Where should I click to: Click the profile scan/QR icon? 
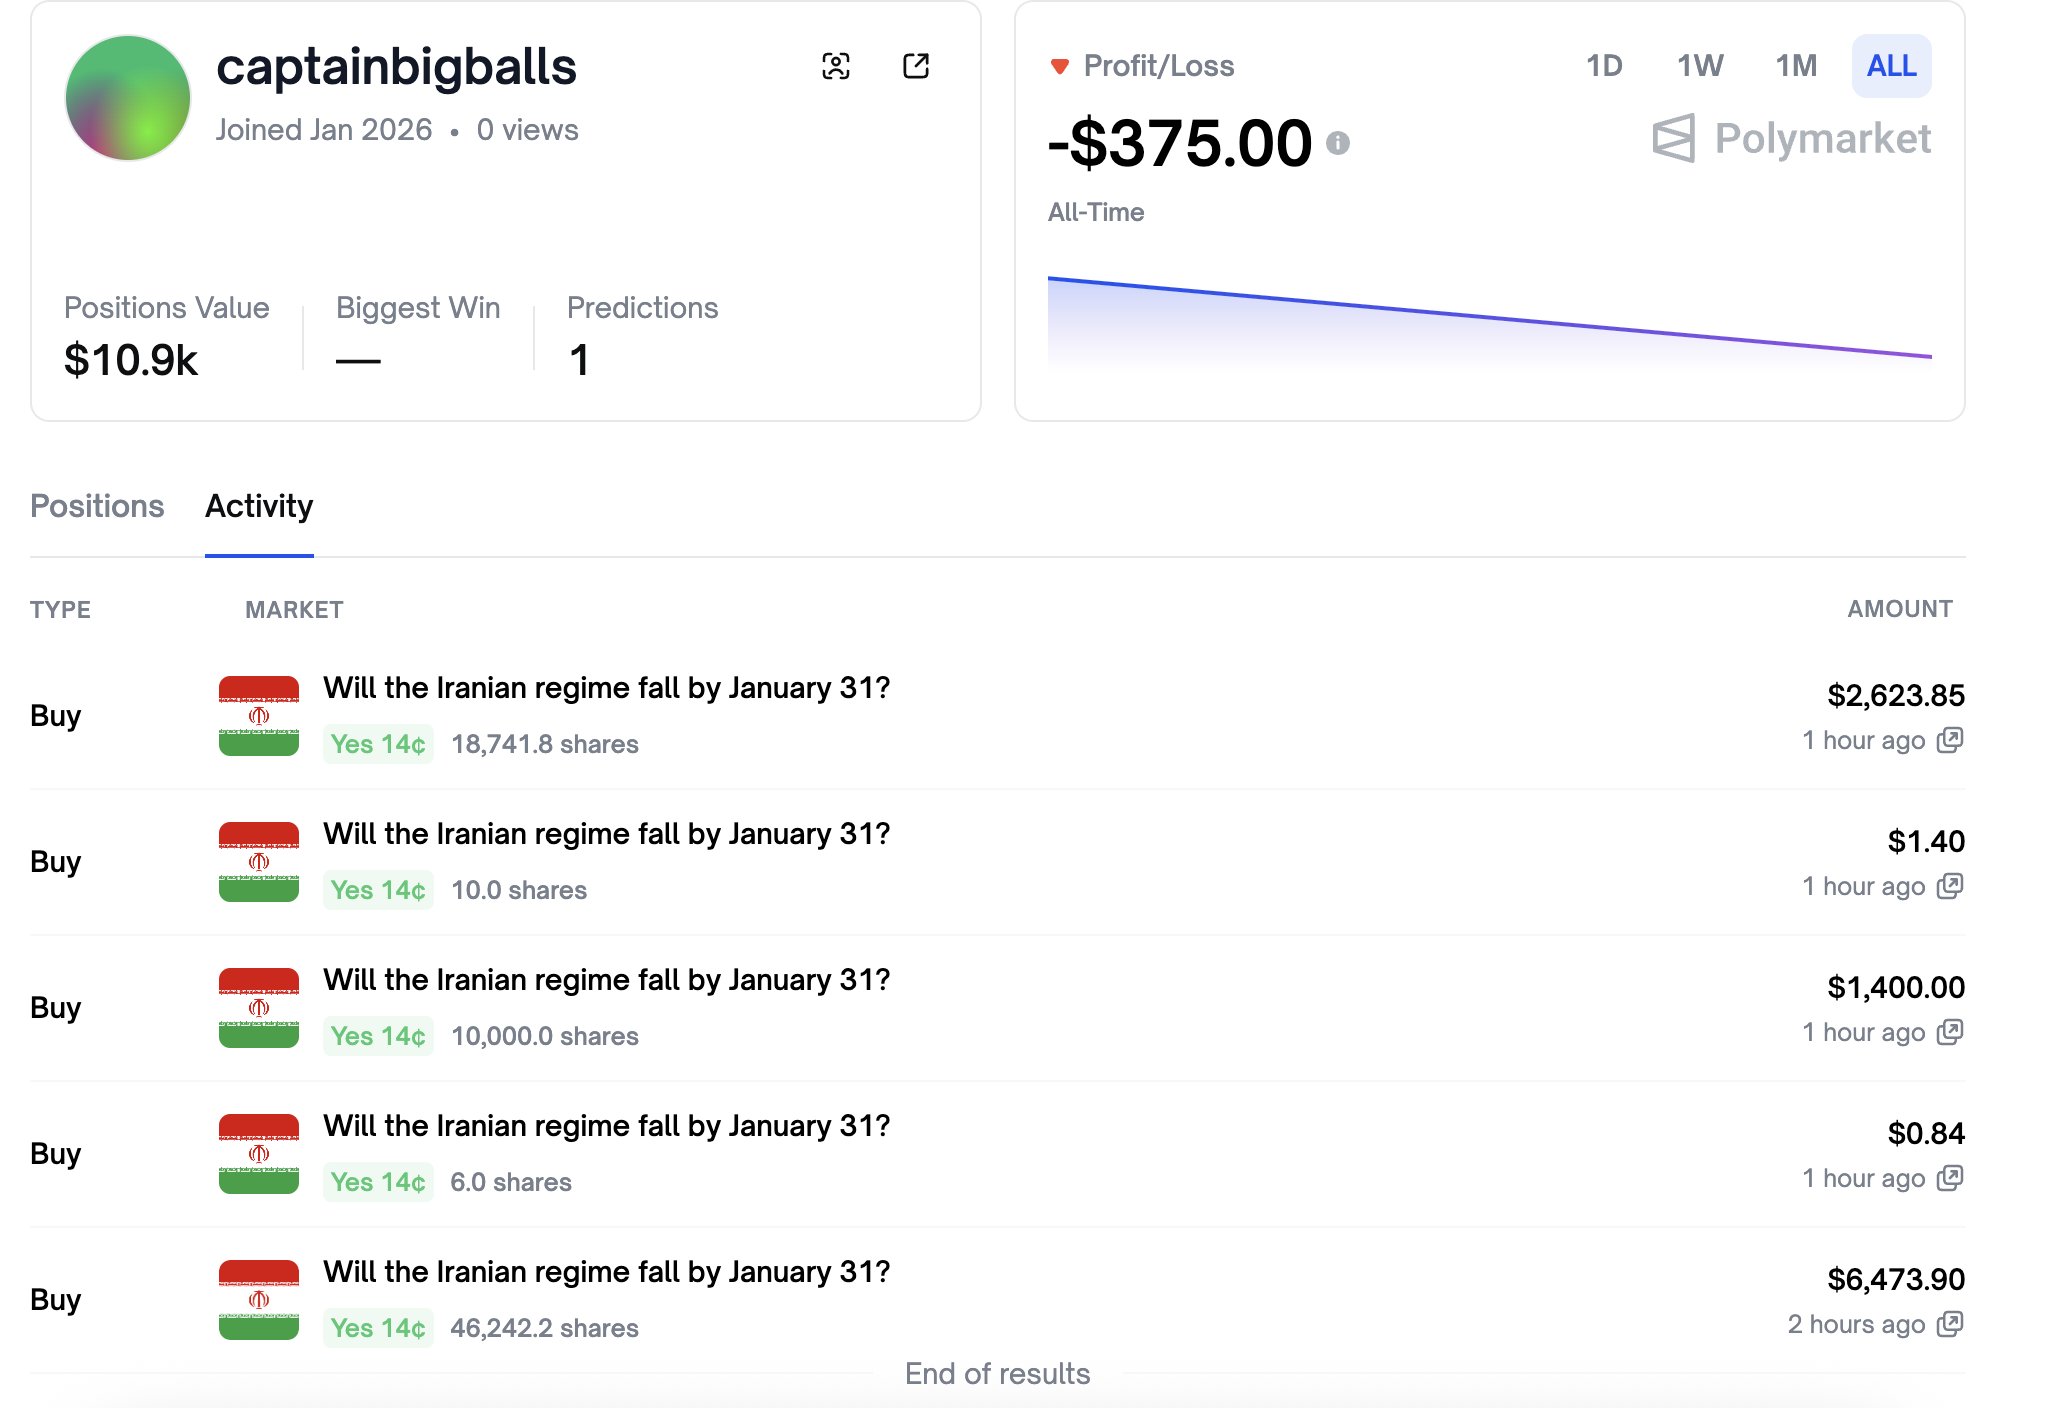tap(835, 67)
